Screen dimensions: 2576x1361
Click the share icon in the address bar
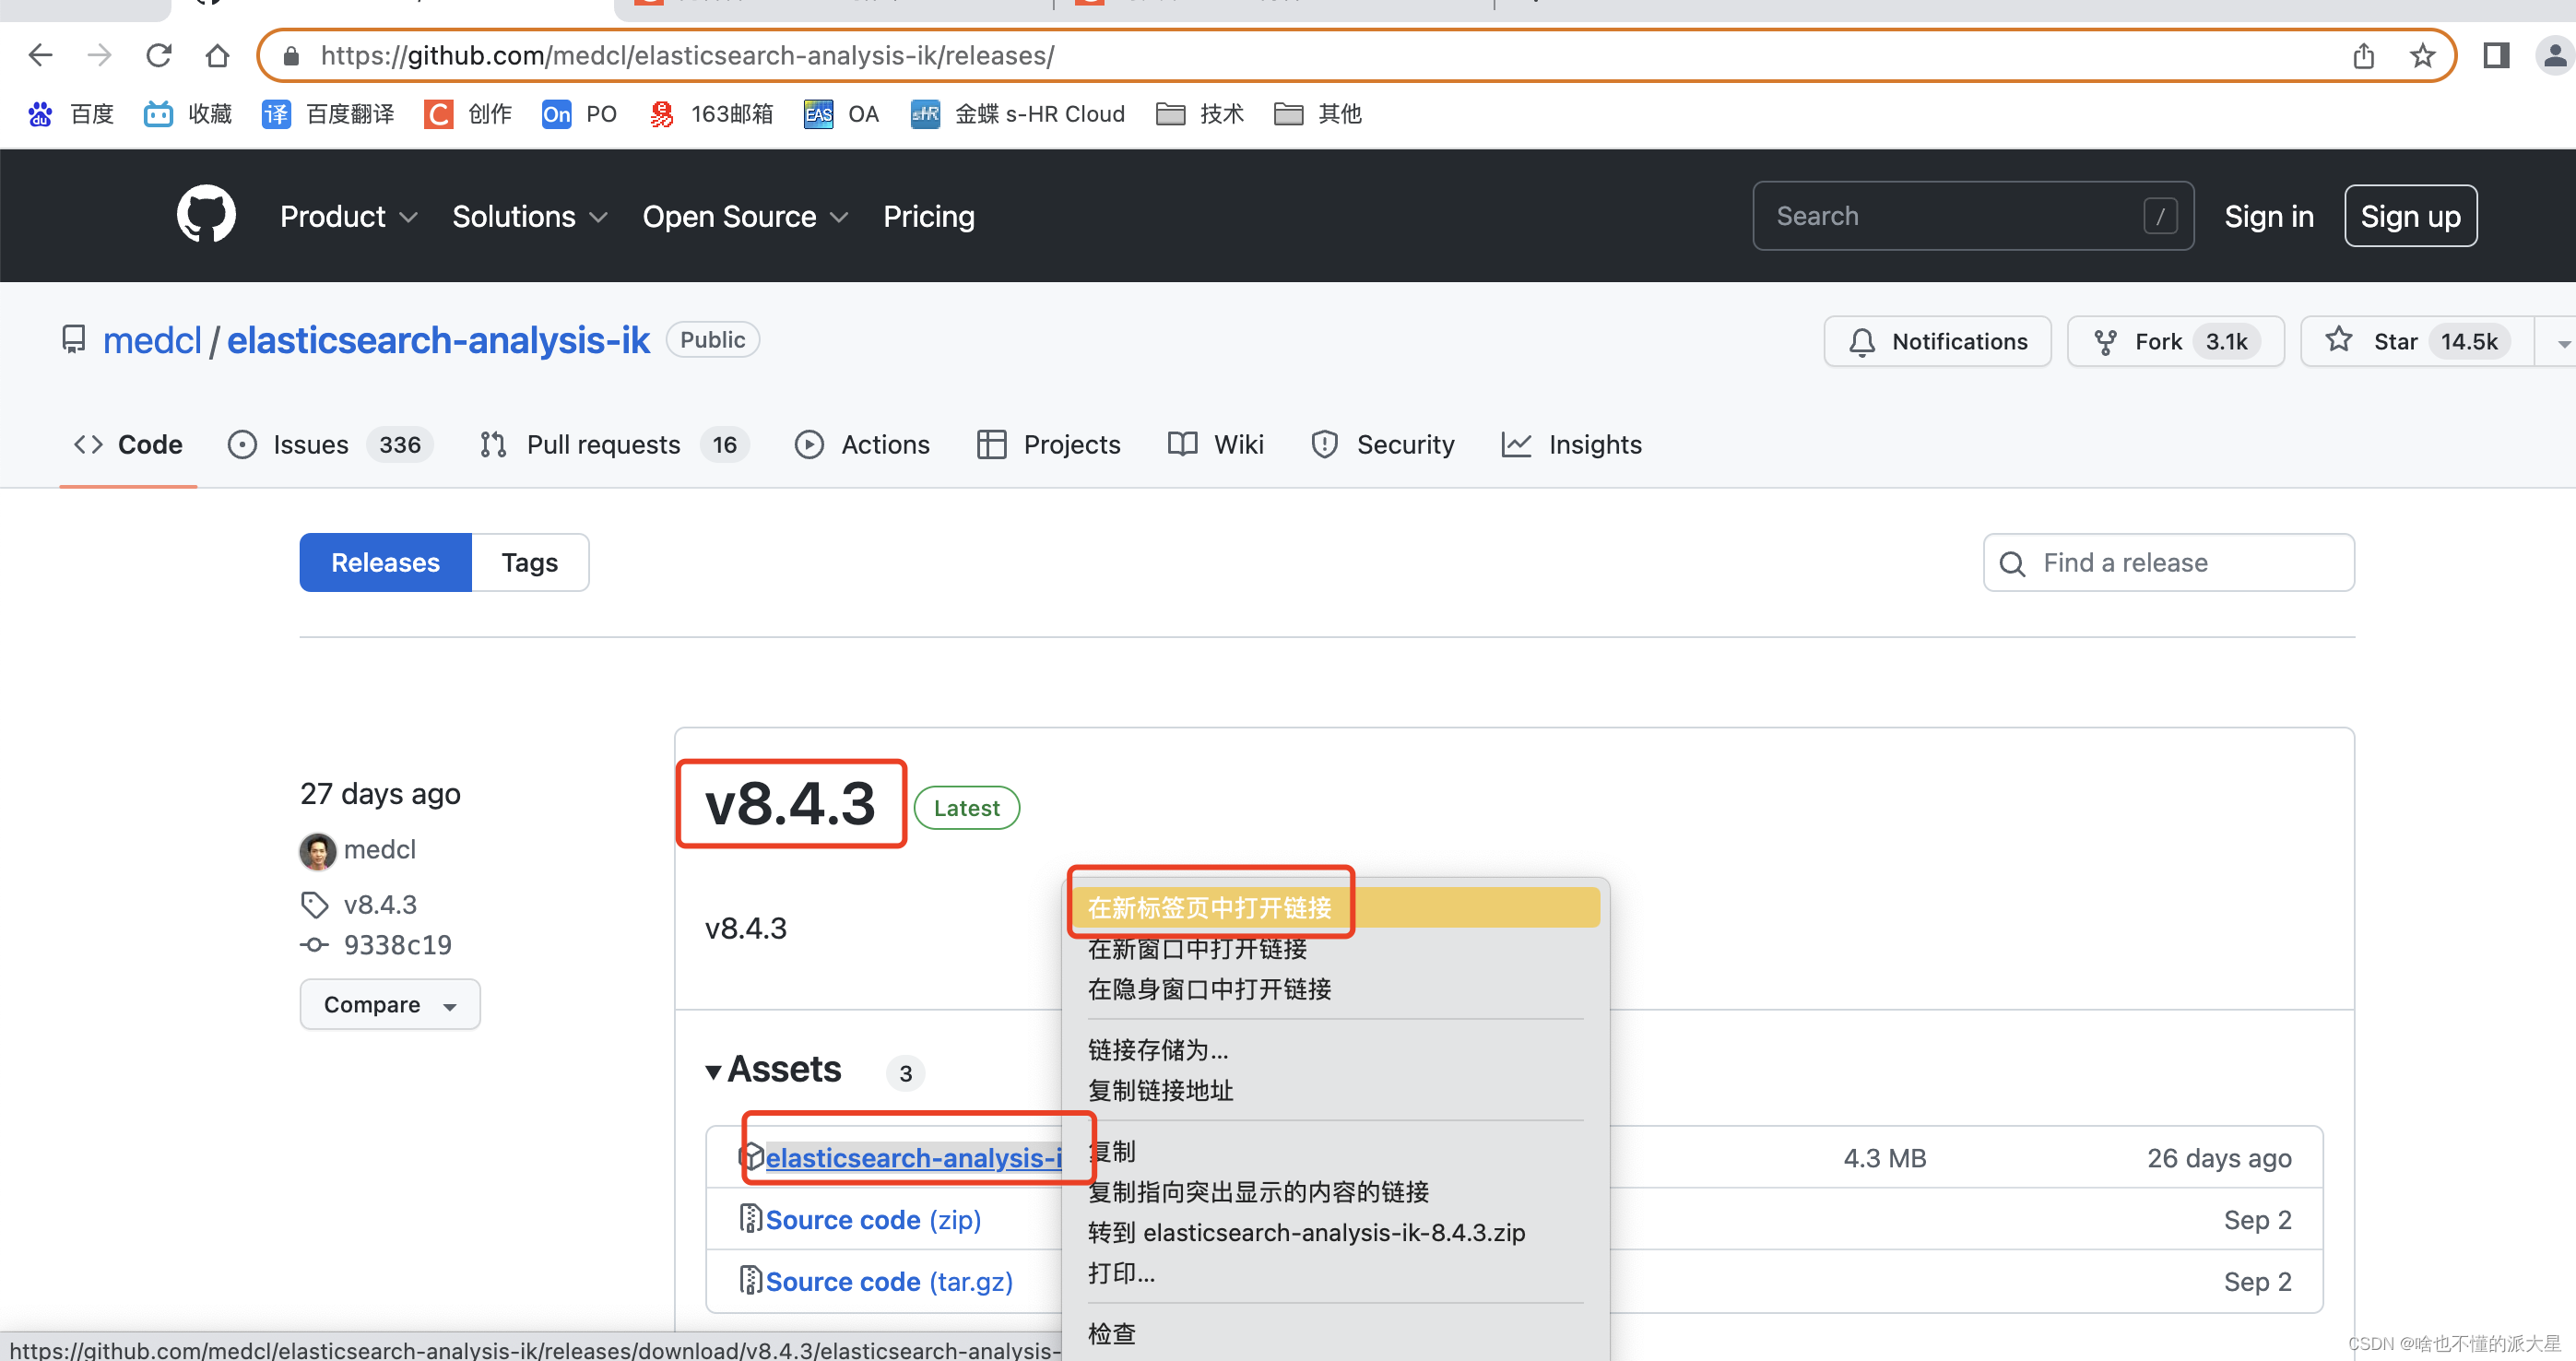pyautogui.click(x=2364, y=56)
